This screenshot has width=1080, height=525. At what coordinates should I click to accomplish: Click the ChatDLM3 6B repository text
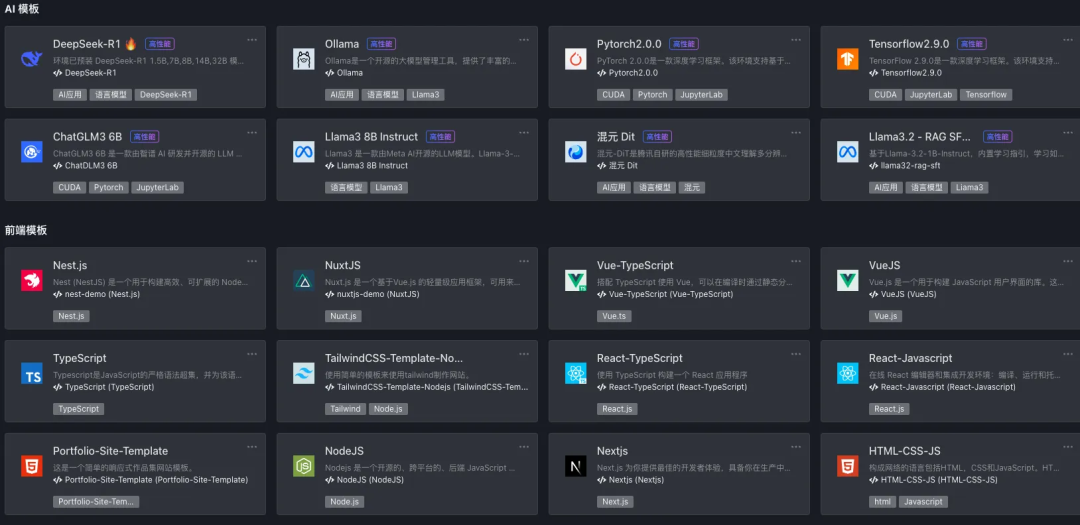click(91, 166)
